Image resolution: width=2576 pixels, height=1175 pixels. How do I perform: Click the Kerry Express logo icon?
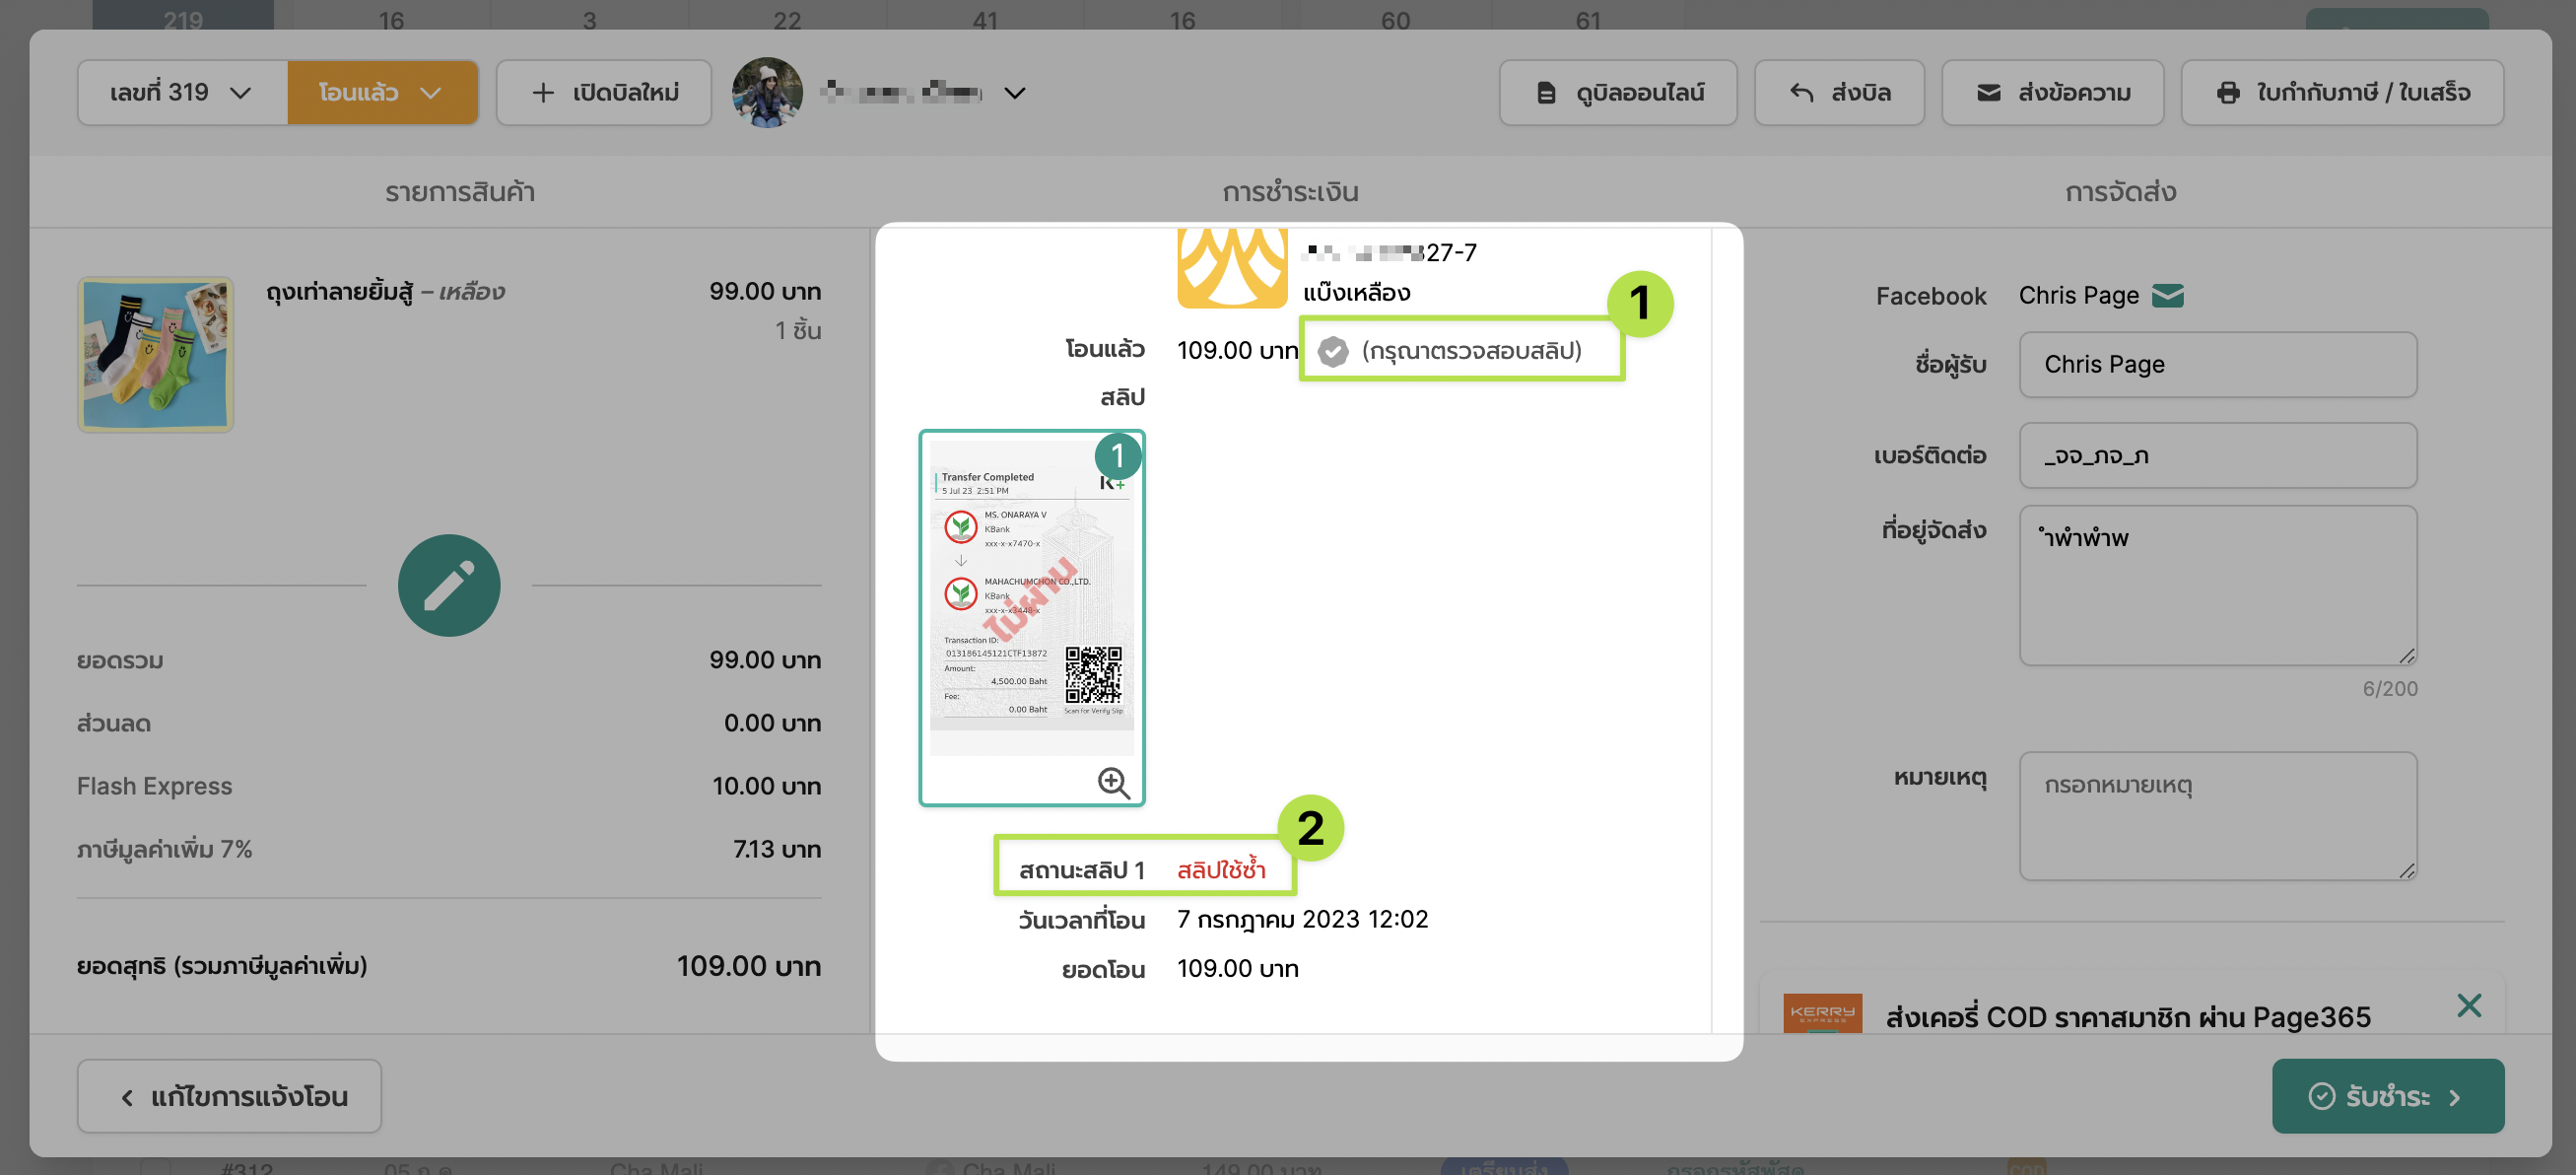coord(1822,1013)
